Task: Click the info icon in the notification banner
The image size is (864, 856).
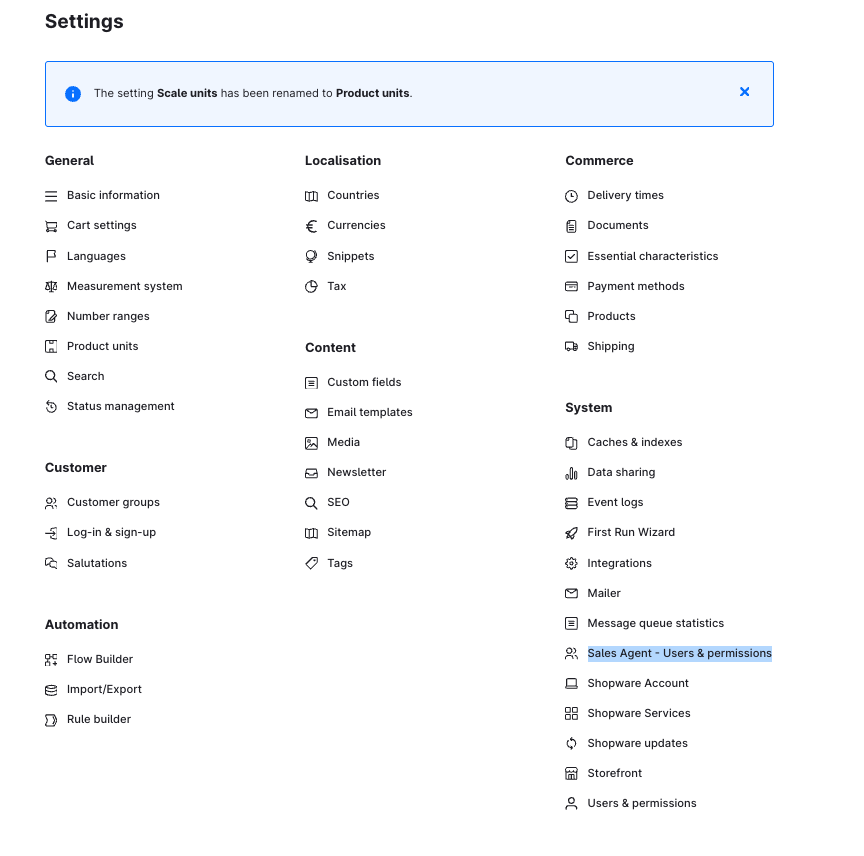Action: (73, 94)
